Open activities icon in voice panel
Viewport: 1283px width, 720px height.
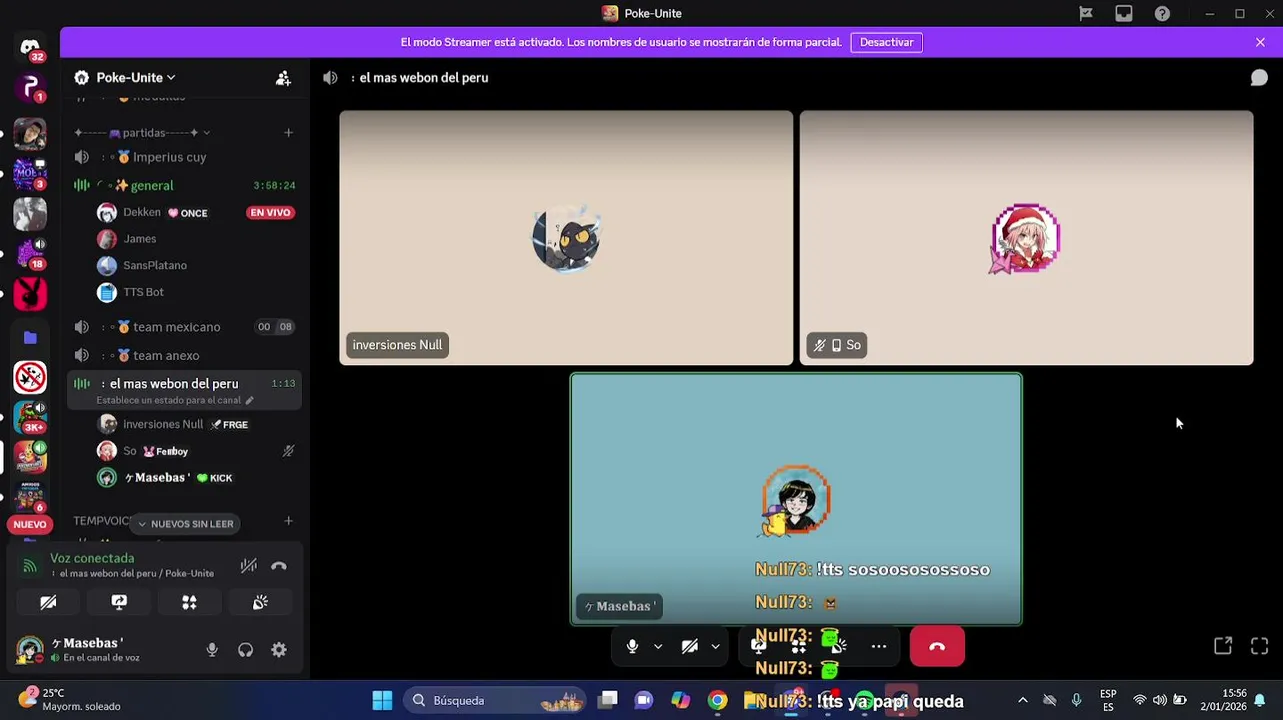click(x=189, y=602)
